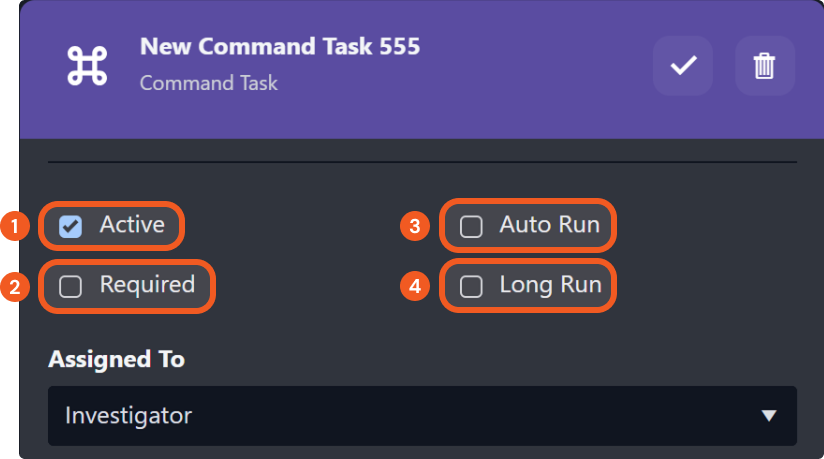Image resolution: width=824 pixels, height=459 pixels.
Task: Uncheck the Active checkbox
Action: 70,226
